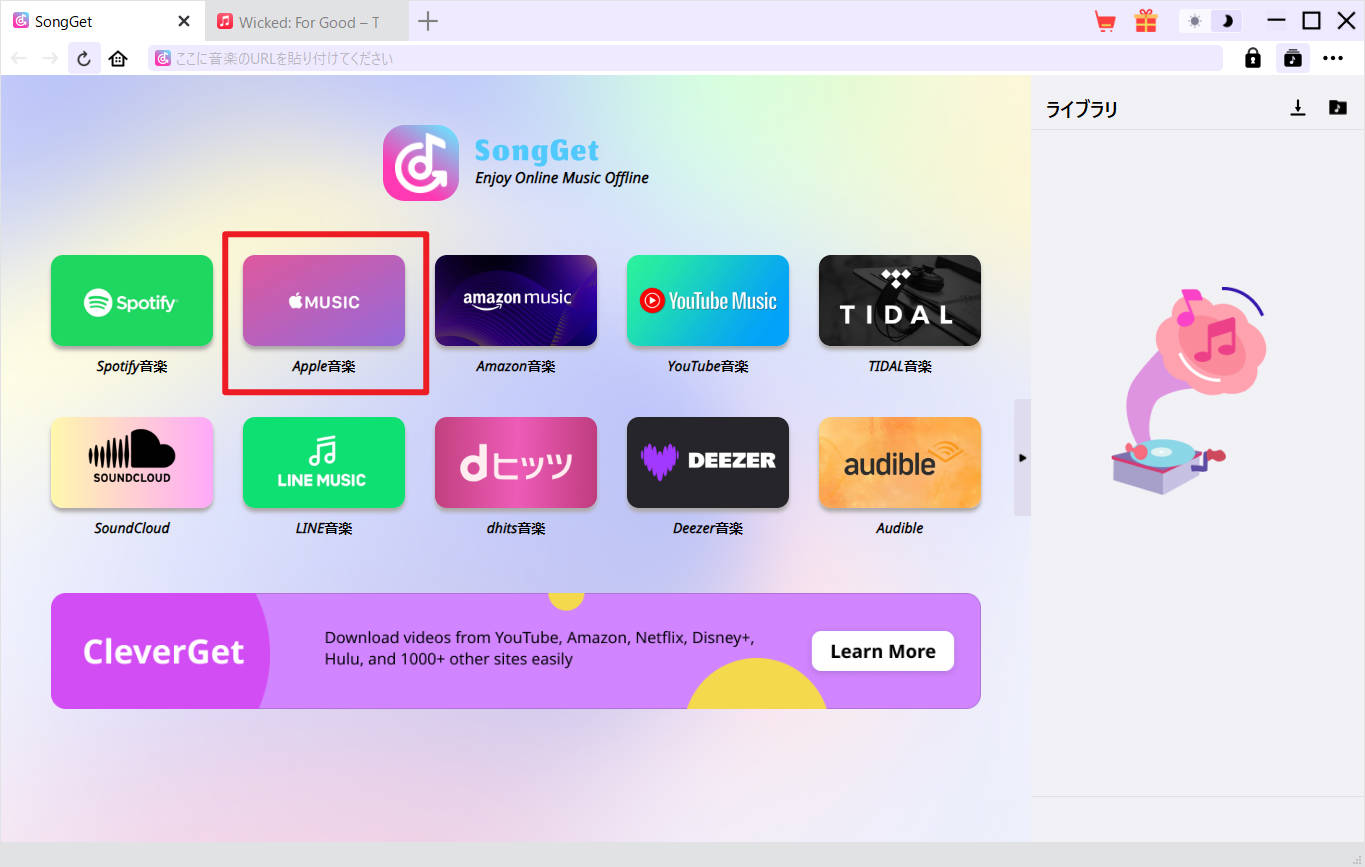
Task: Open the Amazon Music downloader
Action: (x=515, y=300)
